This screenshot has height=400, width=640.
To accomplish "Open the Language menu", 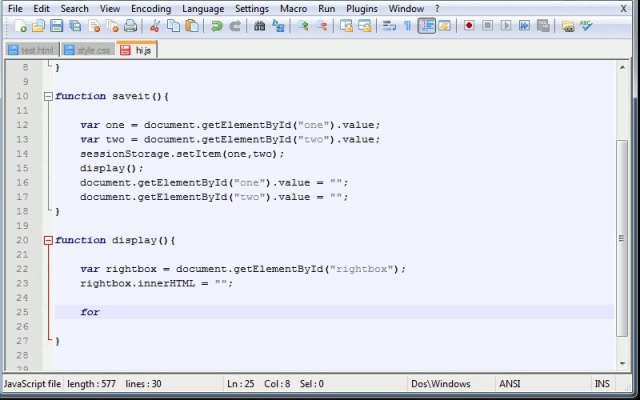I will pyautogui.click(x=203, y=9).
